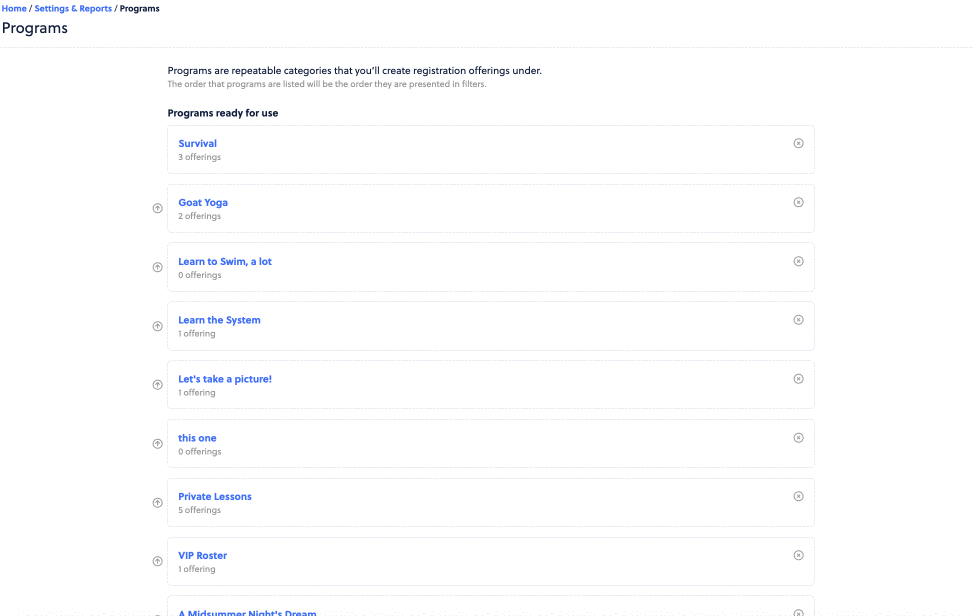Screen dimensions: 973x616
Task: Move Goat Yoga up with the arrow icon
Action: coord(158,208)
